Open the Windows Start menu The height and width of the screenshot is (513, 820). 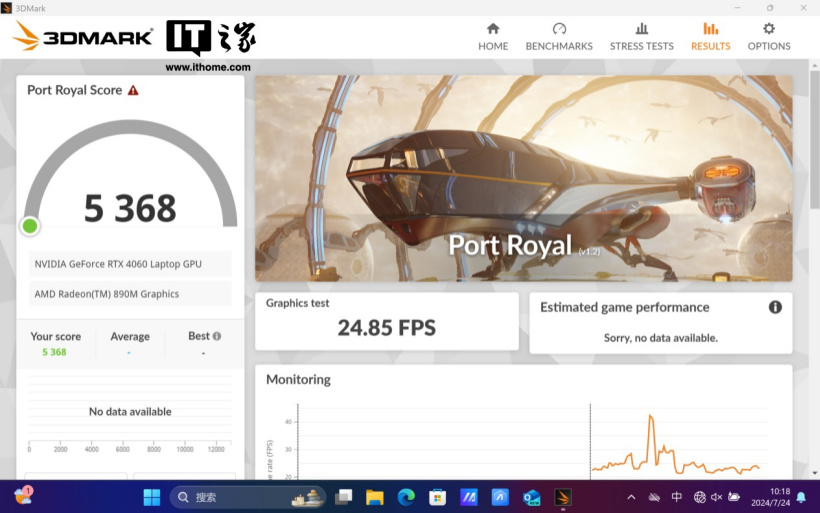(151, 497)
